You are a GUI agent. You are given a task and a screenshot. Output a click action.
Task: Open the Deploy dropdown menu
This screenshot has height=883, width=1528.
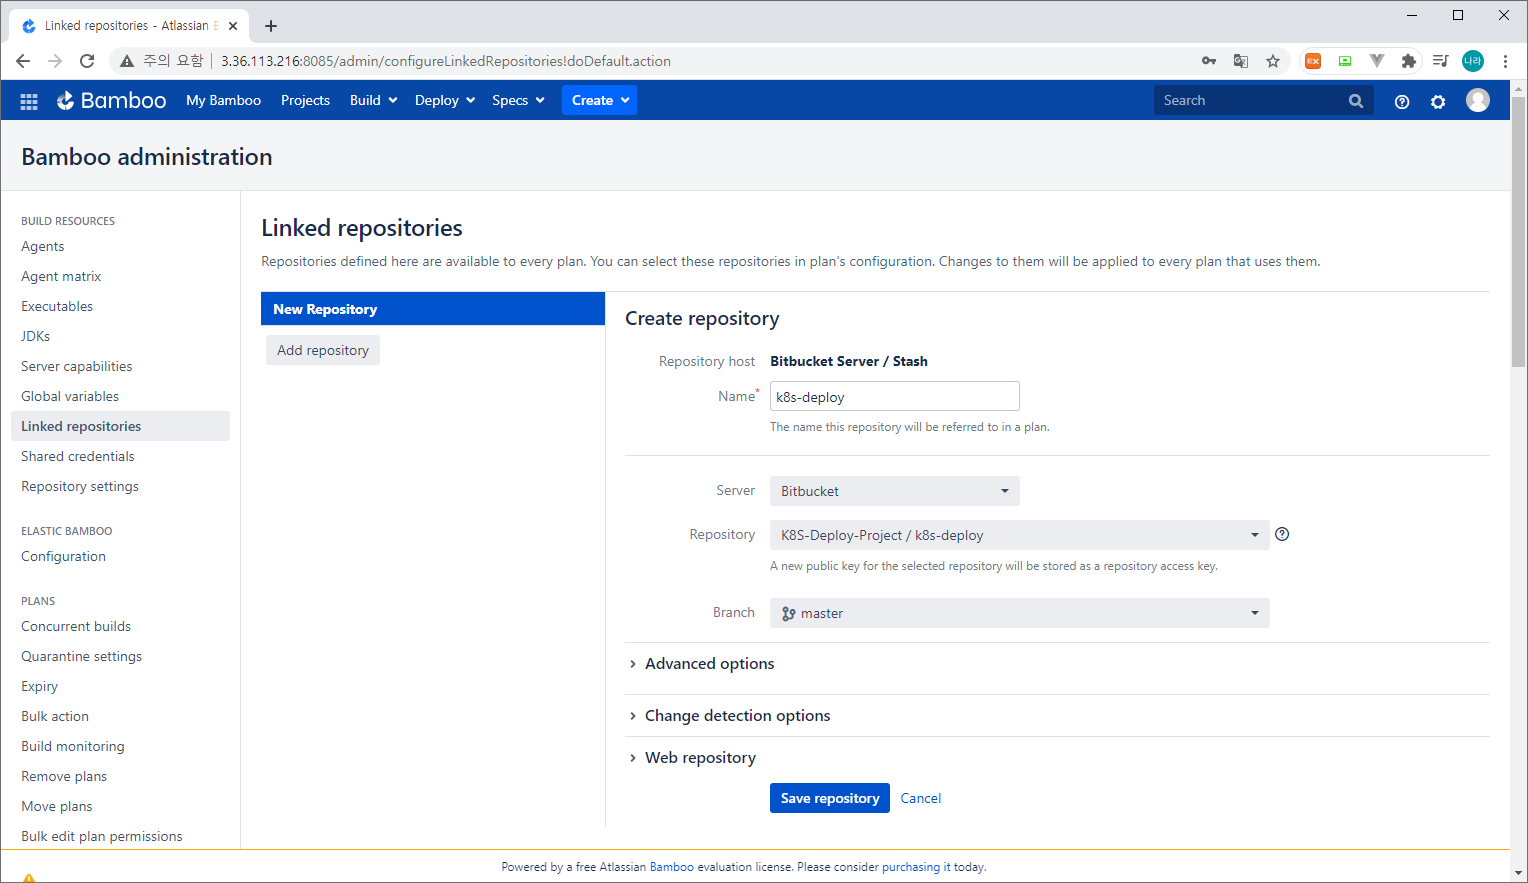click(x=445, y=100)
